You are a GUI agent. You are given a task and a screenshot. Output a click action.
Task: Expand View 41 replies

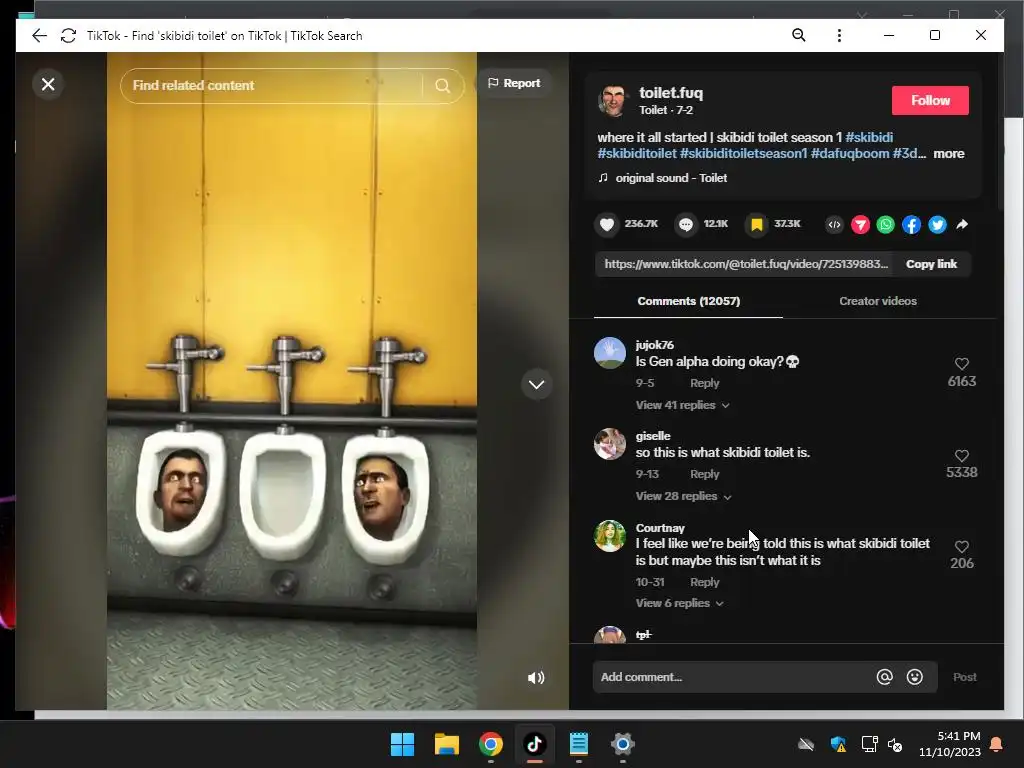(x=682, y=405)
